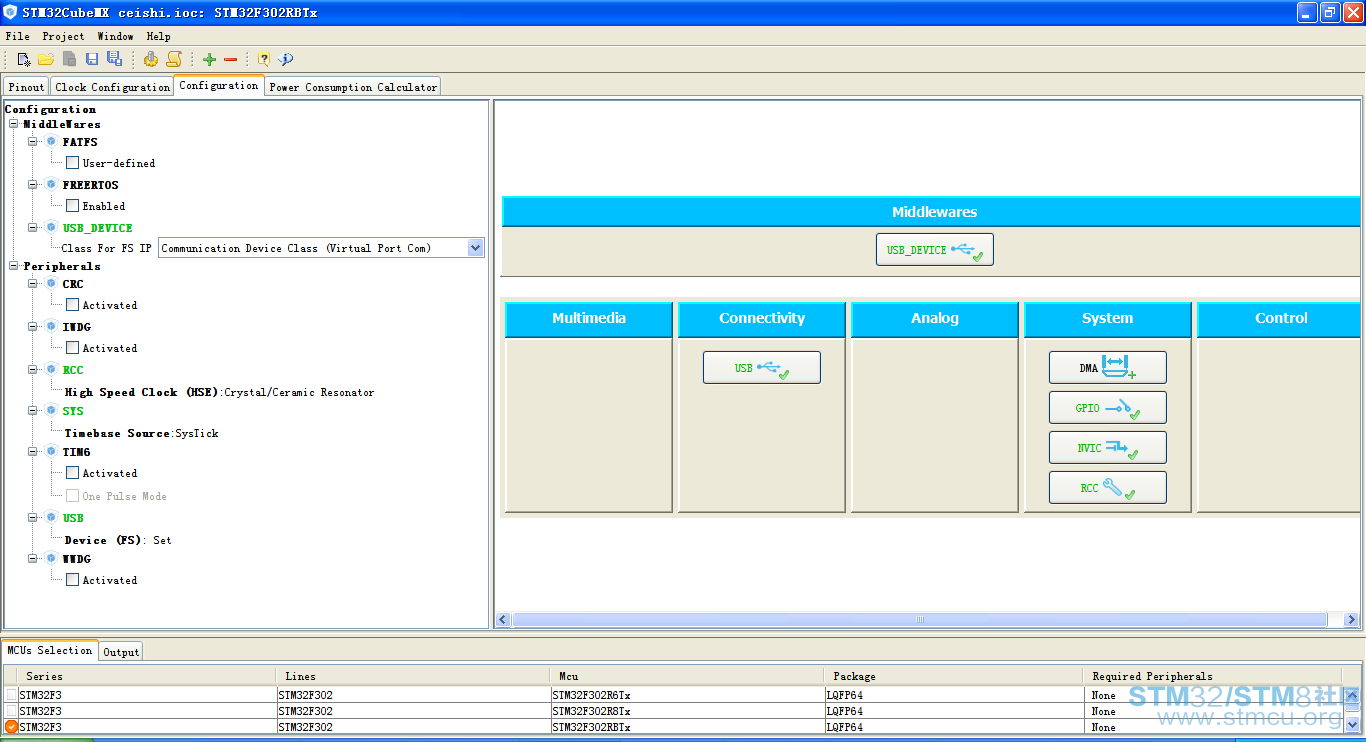Viewport: 1366px width, 742px height.
Task: Click the blue info bubble toolbar icon
Action: tap(286, 59)
